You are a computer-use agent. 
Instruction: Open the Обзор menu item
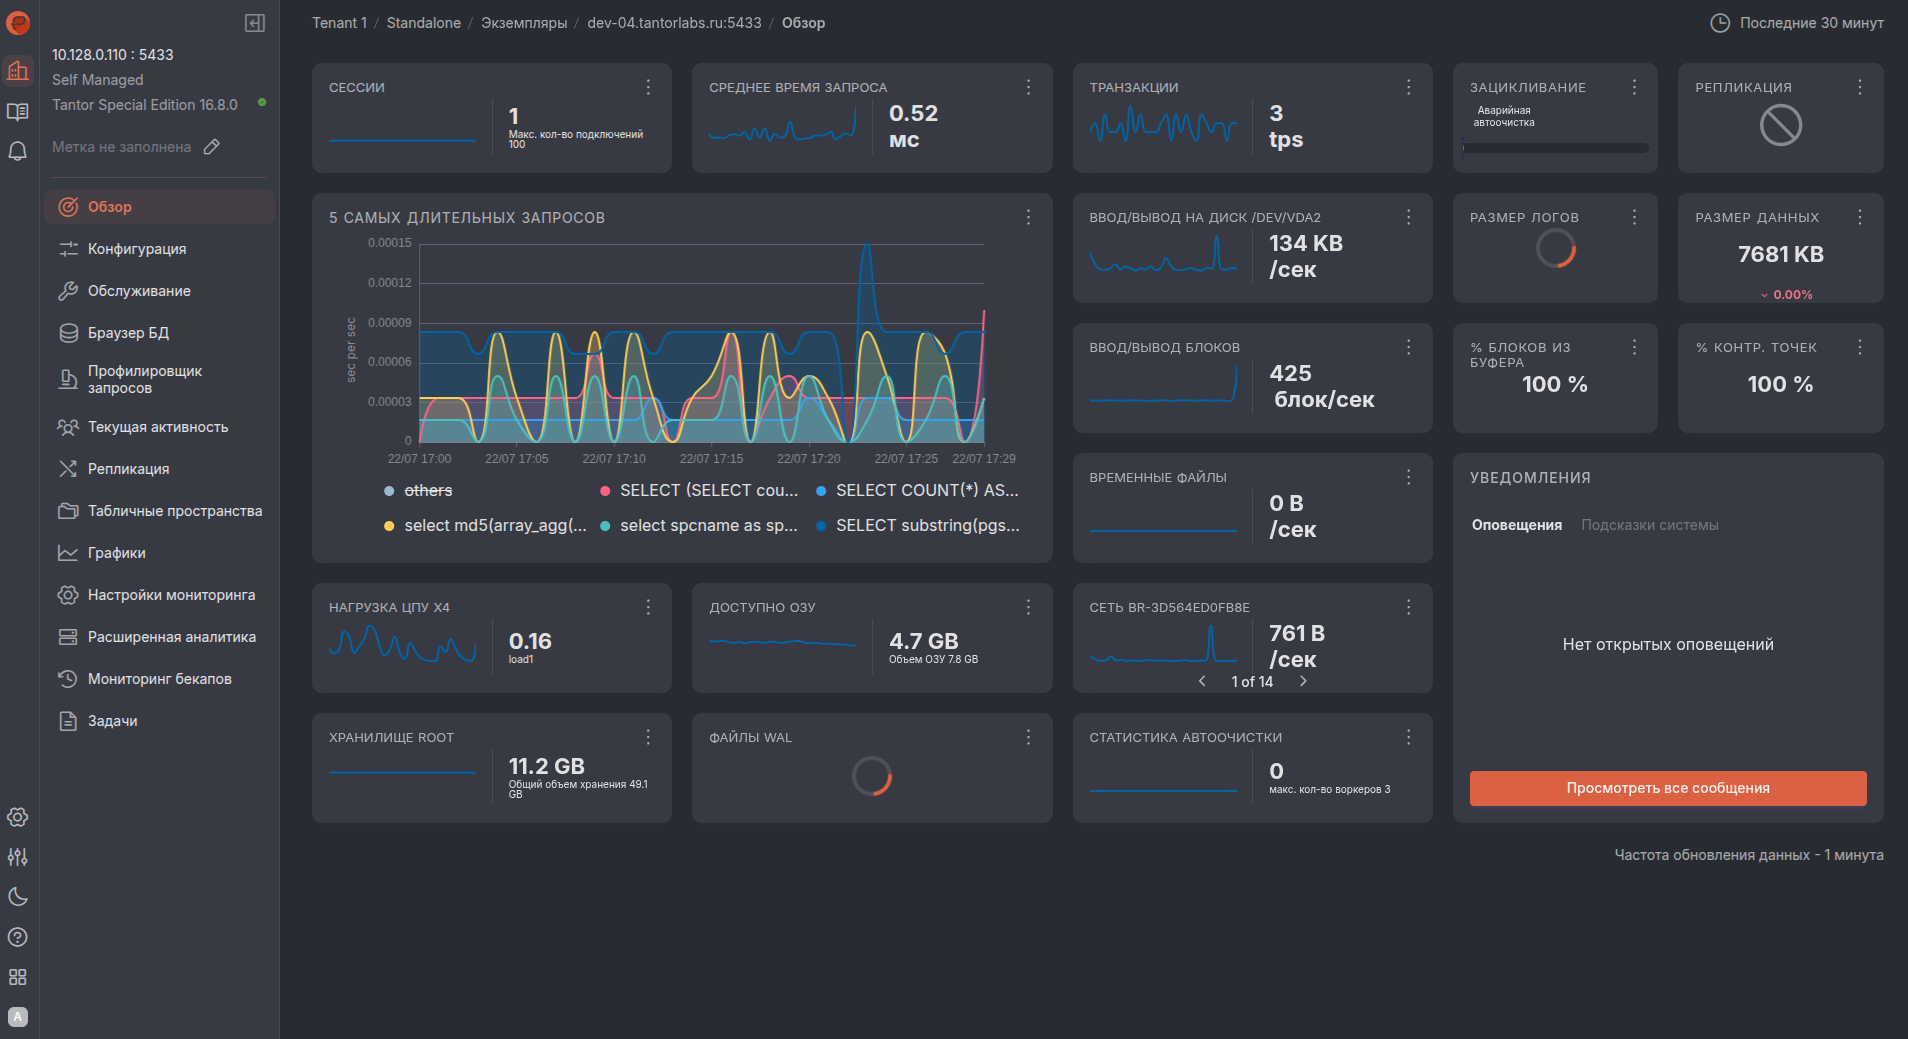(x=160, y=207)
